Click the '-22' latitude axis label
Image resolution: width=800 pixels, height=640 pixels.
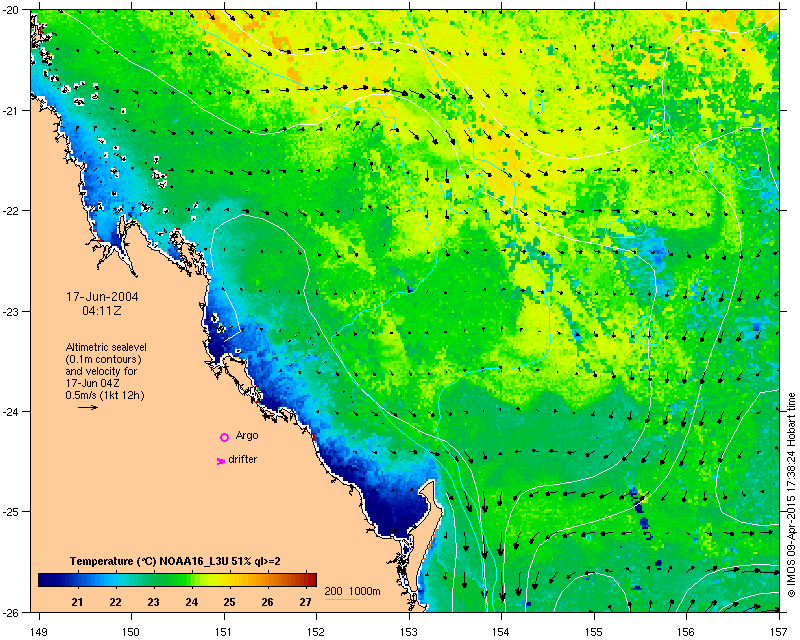coord(10,211)
